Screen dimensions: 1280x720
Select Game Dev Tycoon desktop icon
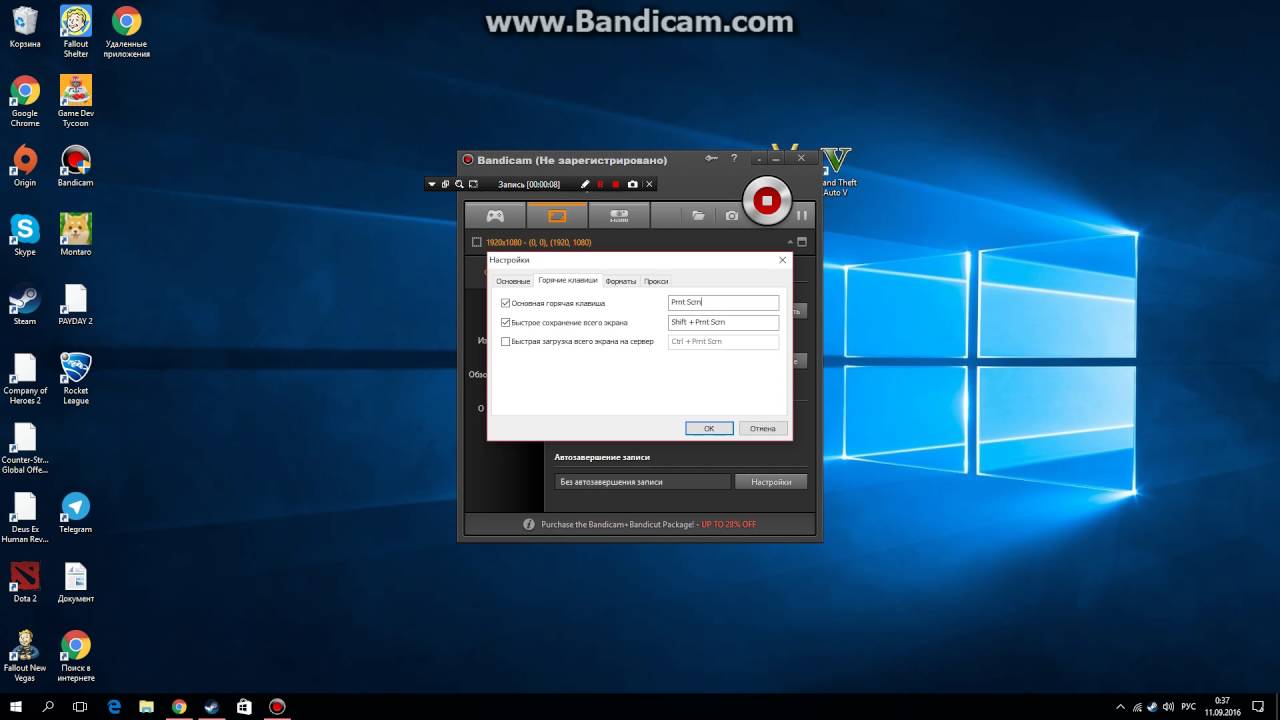tap(76, 100)
